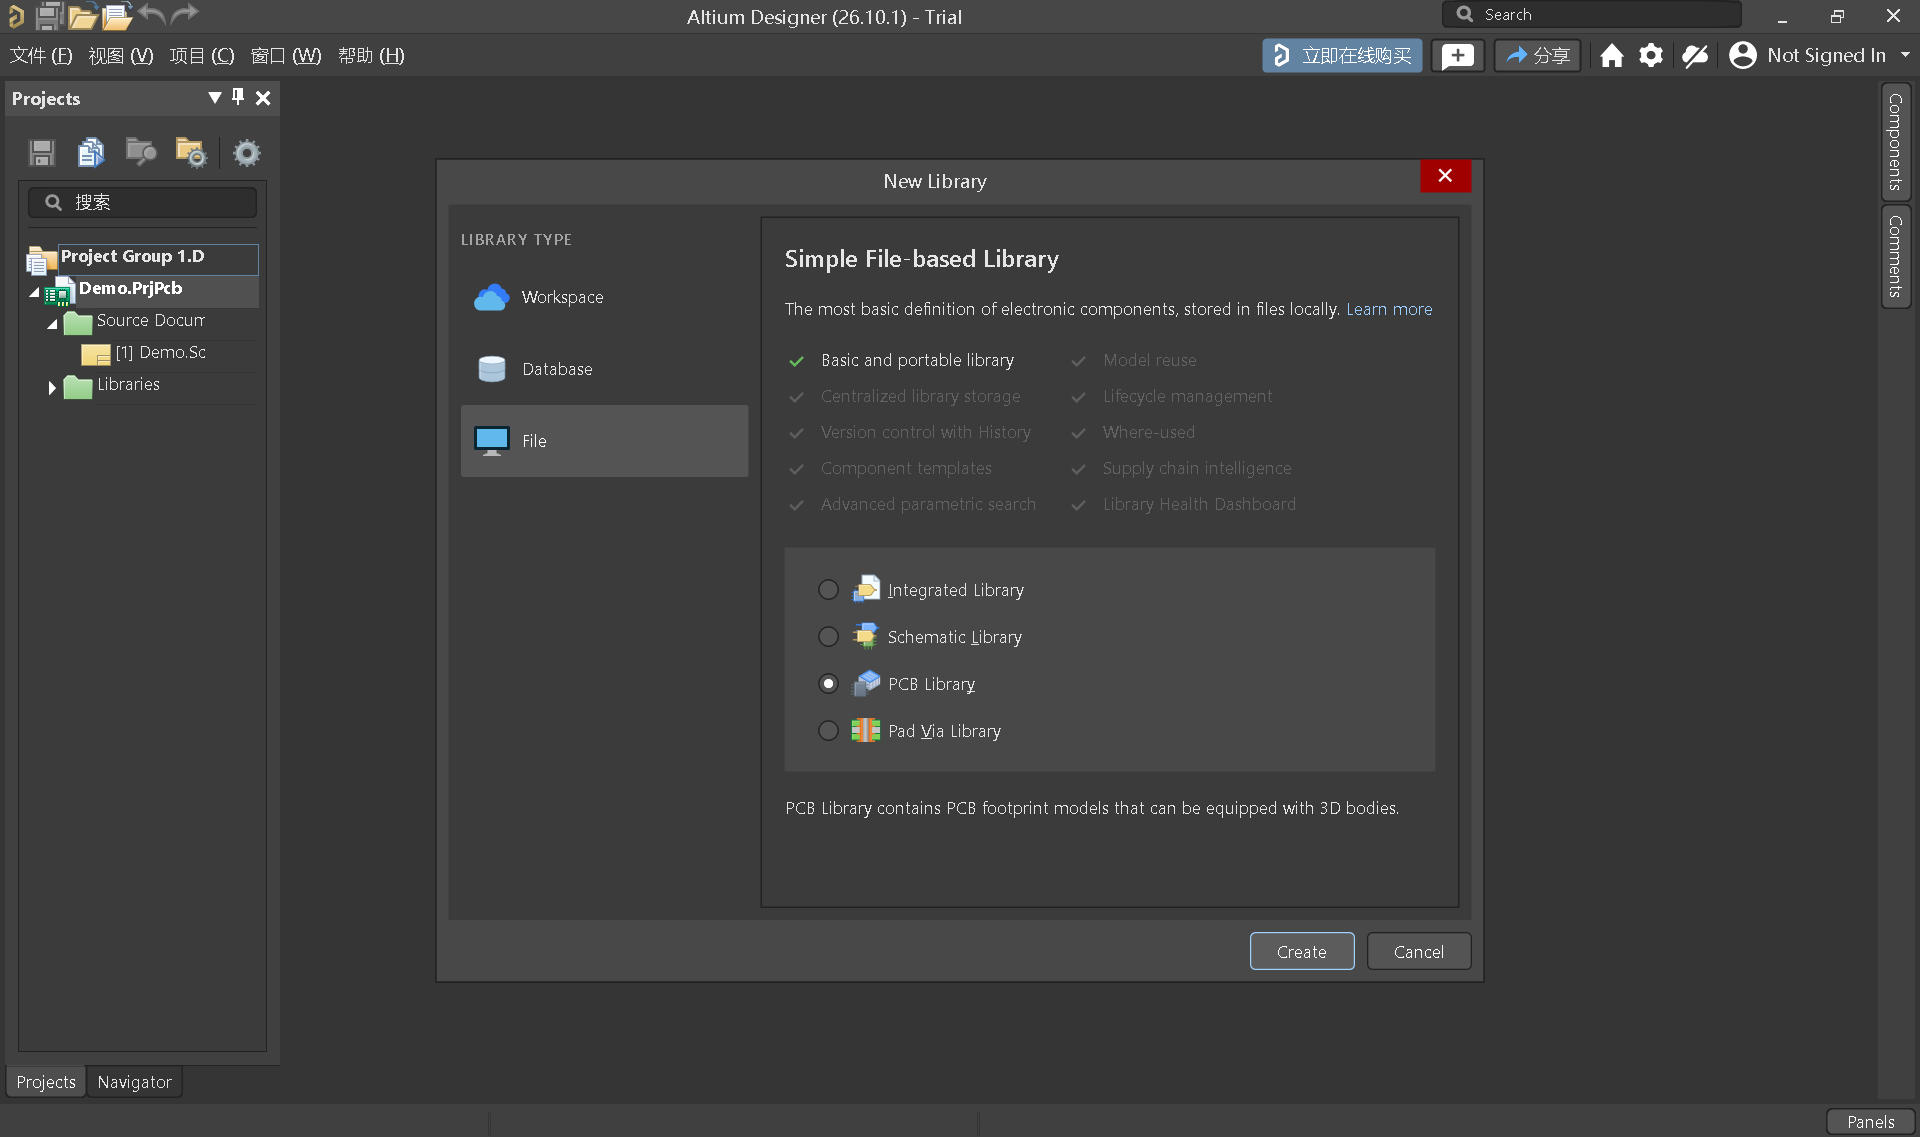Click the Projects panel copy documents icon
The image size is (1920, 1137).
(x=91, y=153)
